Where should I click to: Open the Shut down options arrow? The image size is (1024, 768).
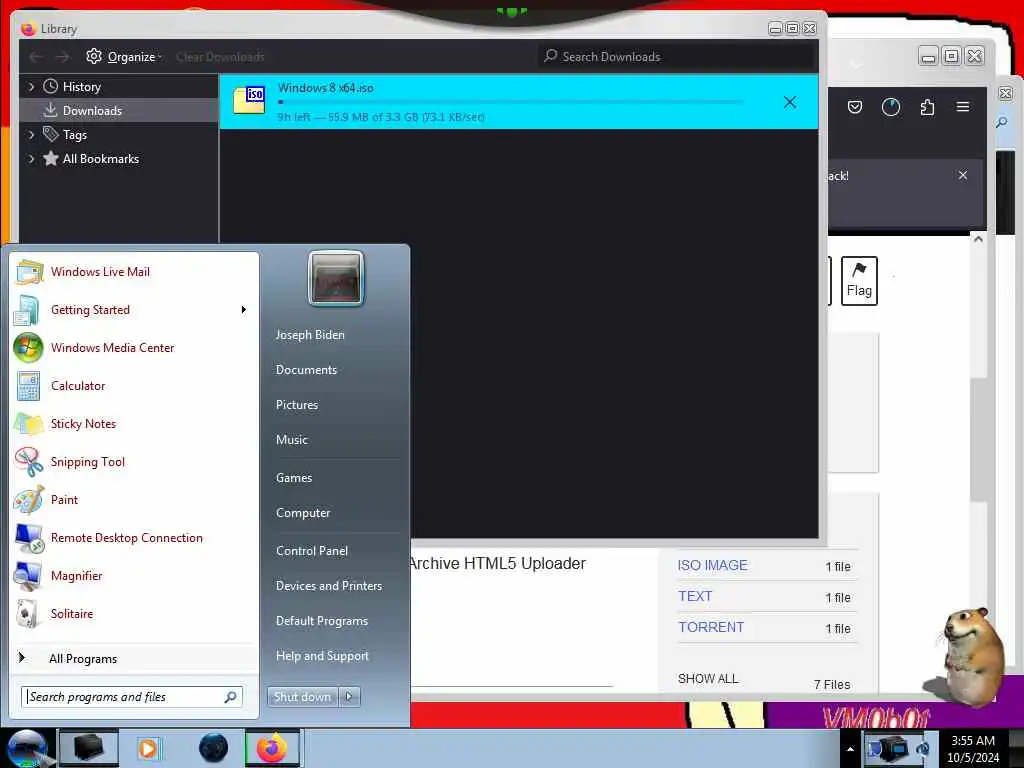pyautogui.click(x=349, y=697)
